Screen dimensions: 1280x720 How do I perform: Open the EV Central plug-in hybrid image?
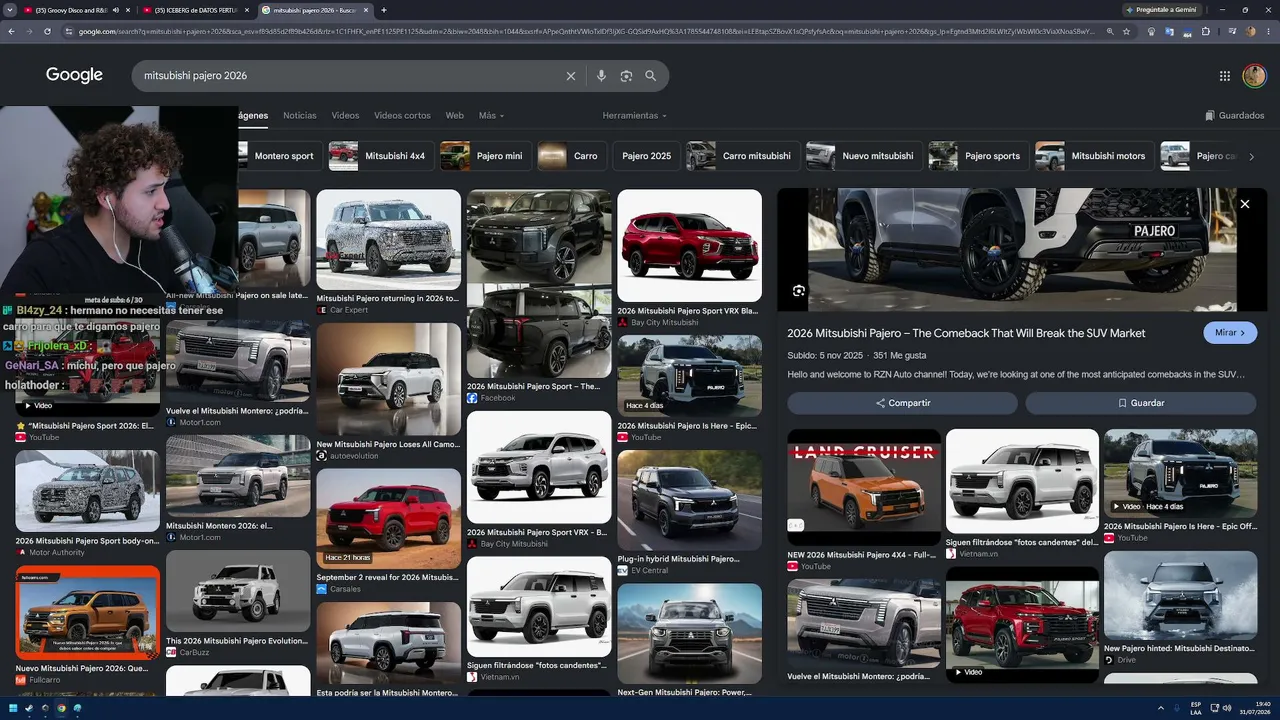[689, 500]
